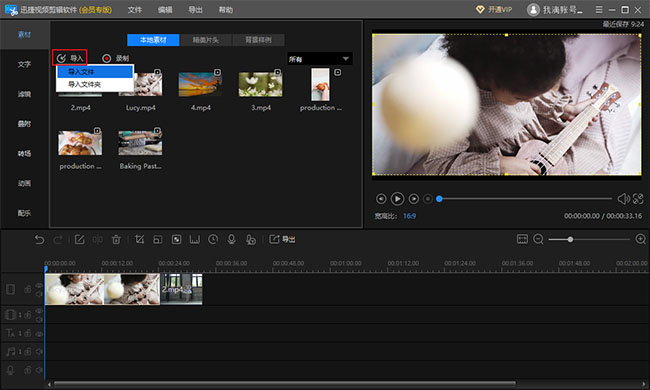The width and height of the screenshot is (650, 390).
Task: Zoom in the timeline with plus magnifier
Action: tap(640, 239)
